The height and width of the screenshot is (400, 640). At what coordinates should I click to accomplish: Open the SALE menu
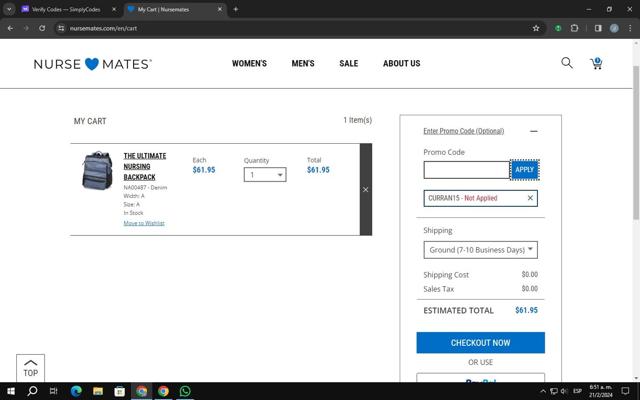[x=349, y=63]
